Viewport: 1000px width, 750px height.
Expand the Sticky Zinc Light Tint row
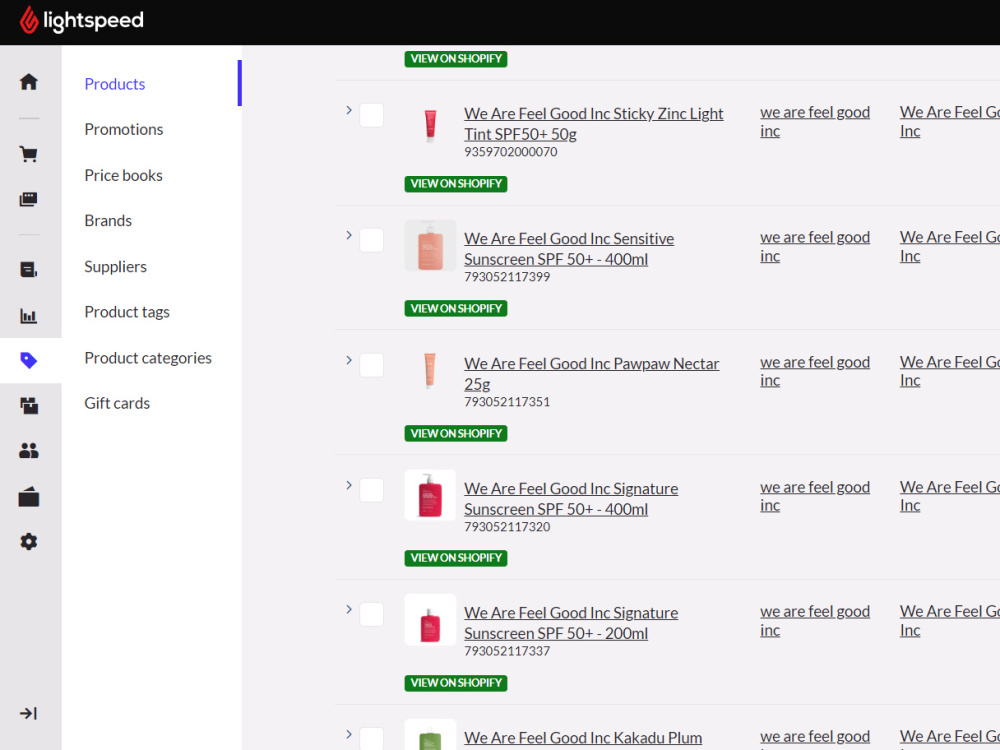(x=349, y=110)
